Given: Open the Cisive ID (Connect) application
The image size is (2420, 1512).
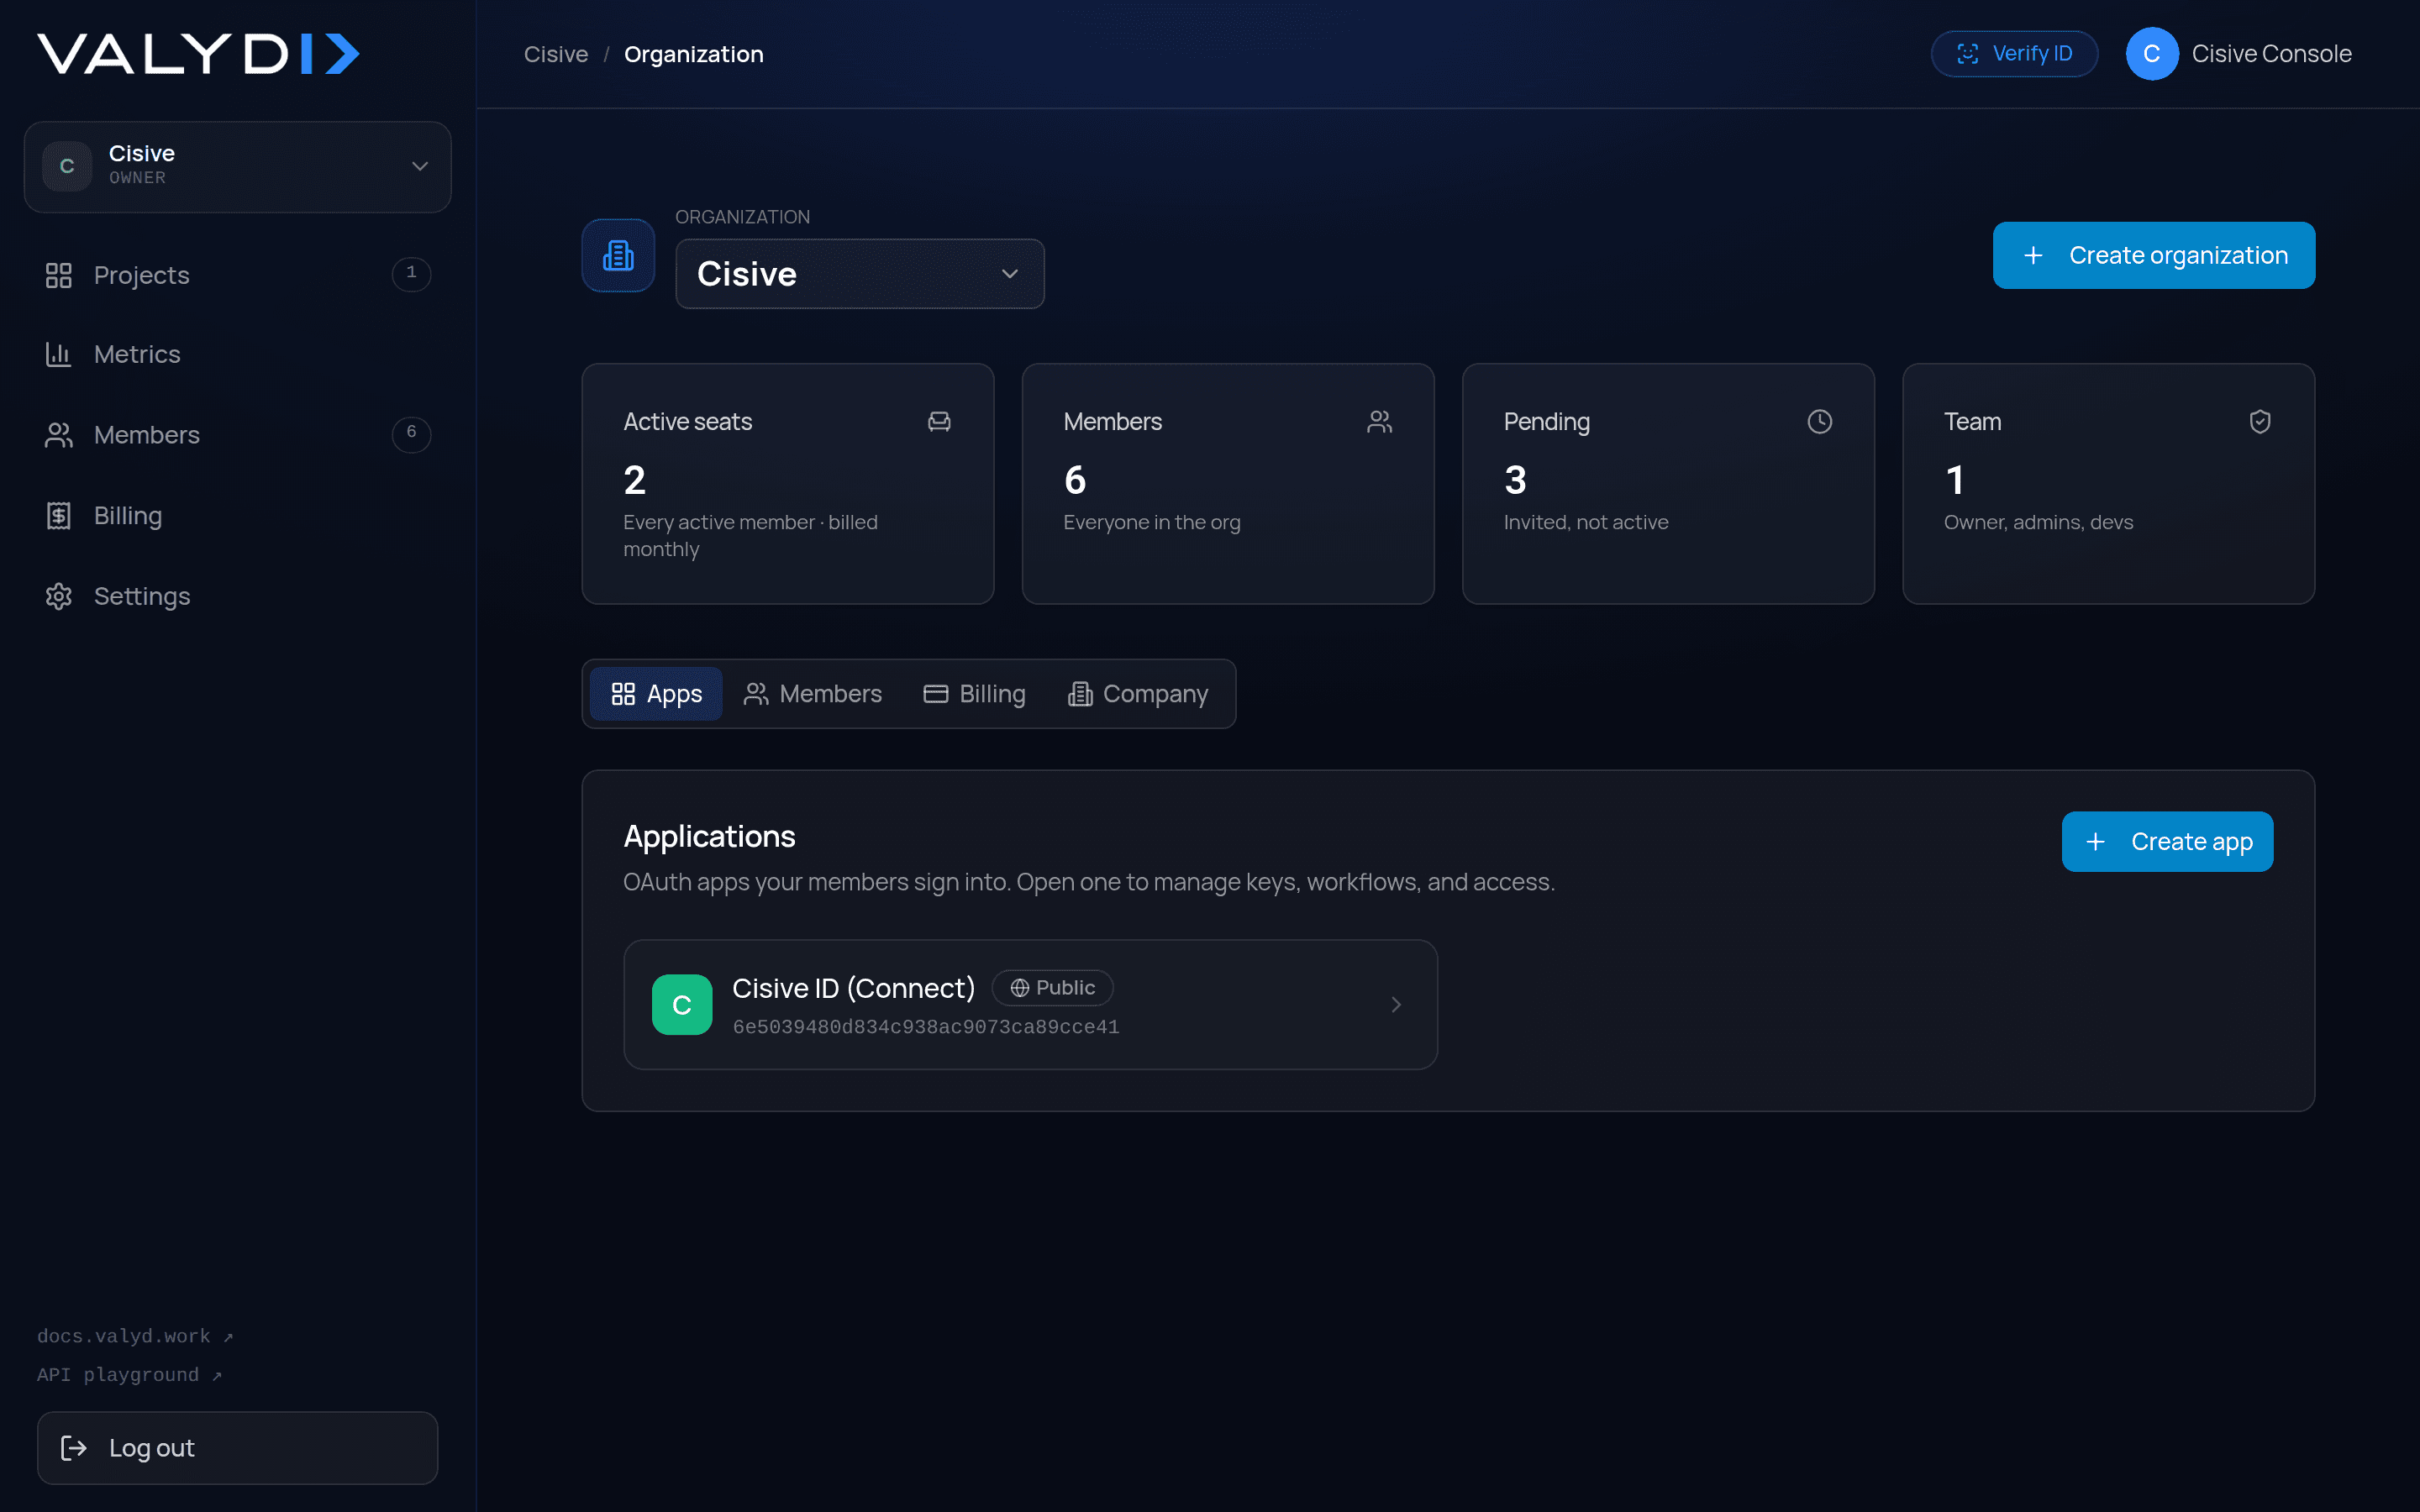Looking at the screenshot, I should click(1030, 1005).
